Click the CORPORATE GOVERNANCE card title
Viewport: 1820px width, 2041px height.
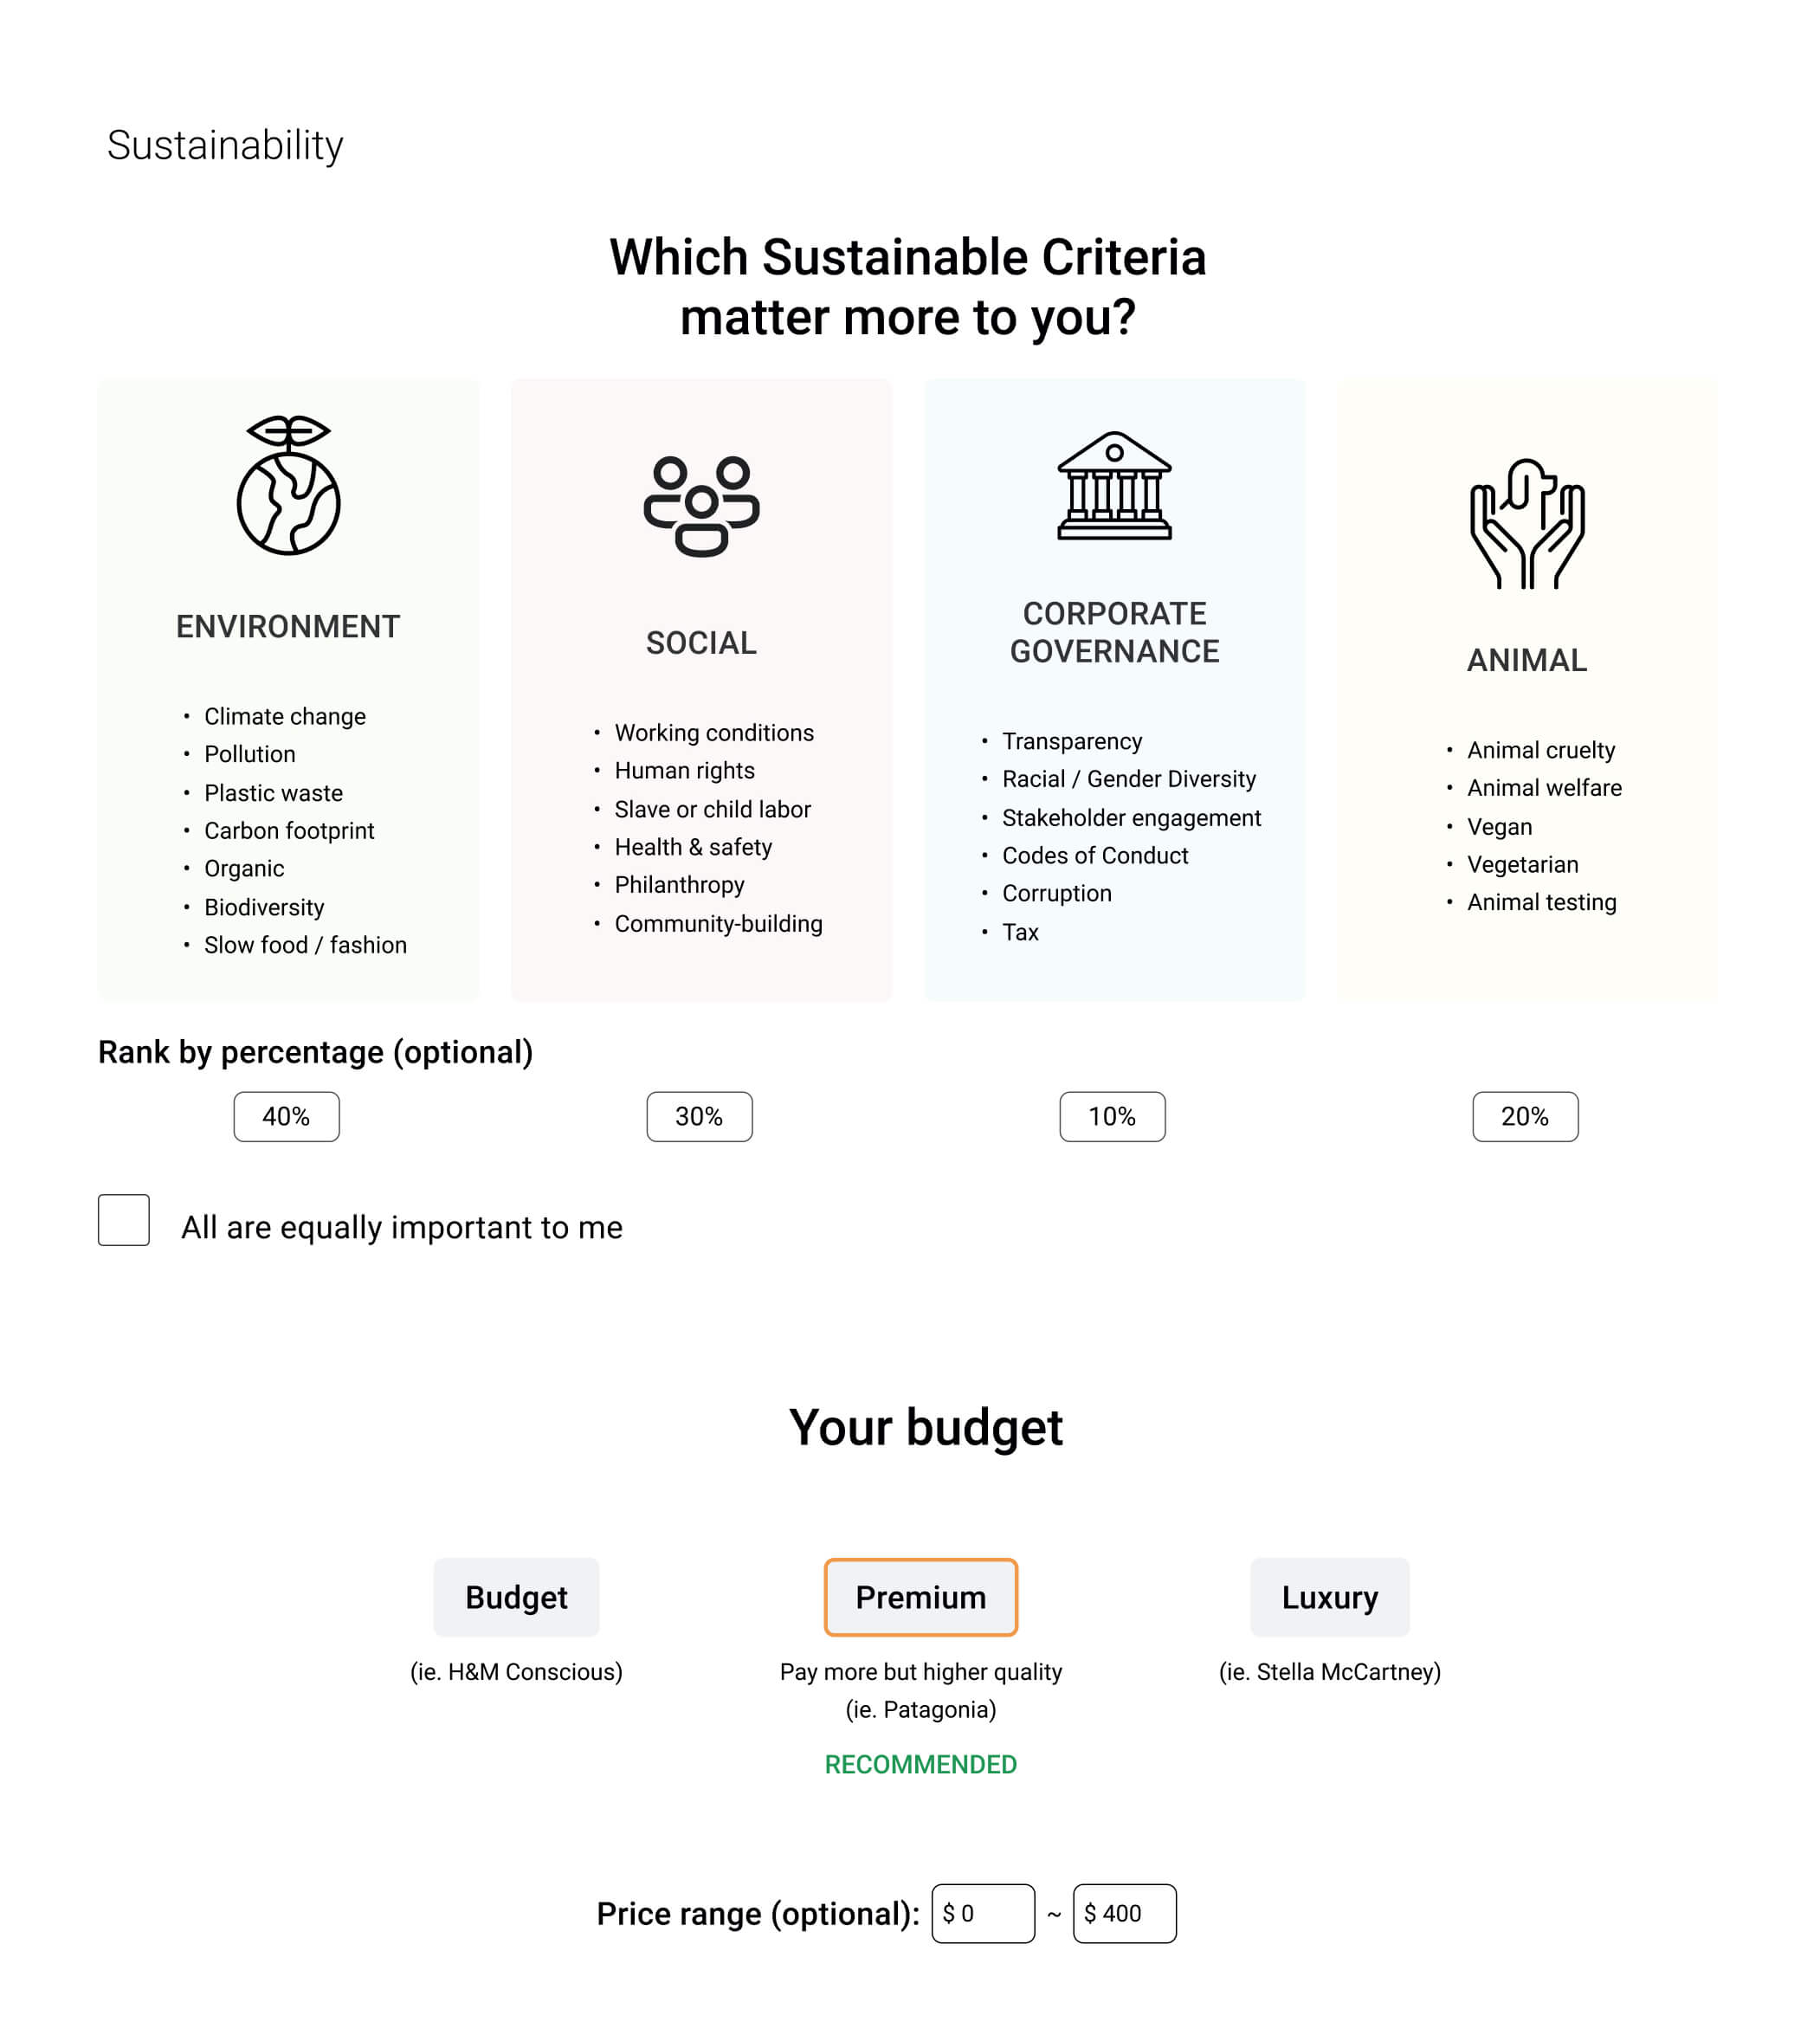point(1114,632)
